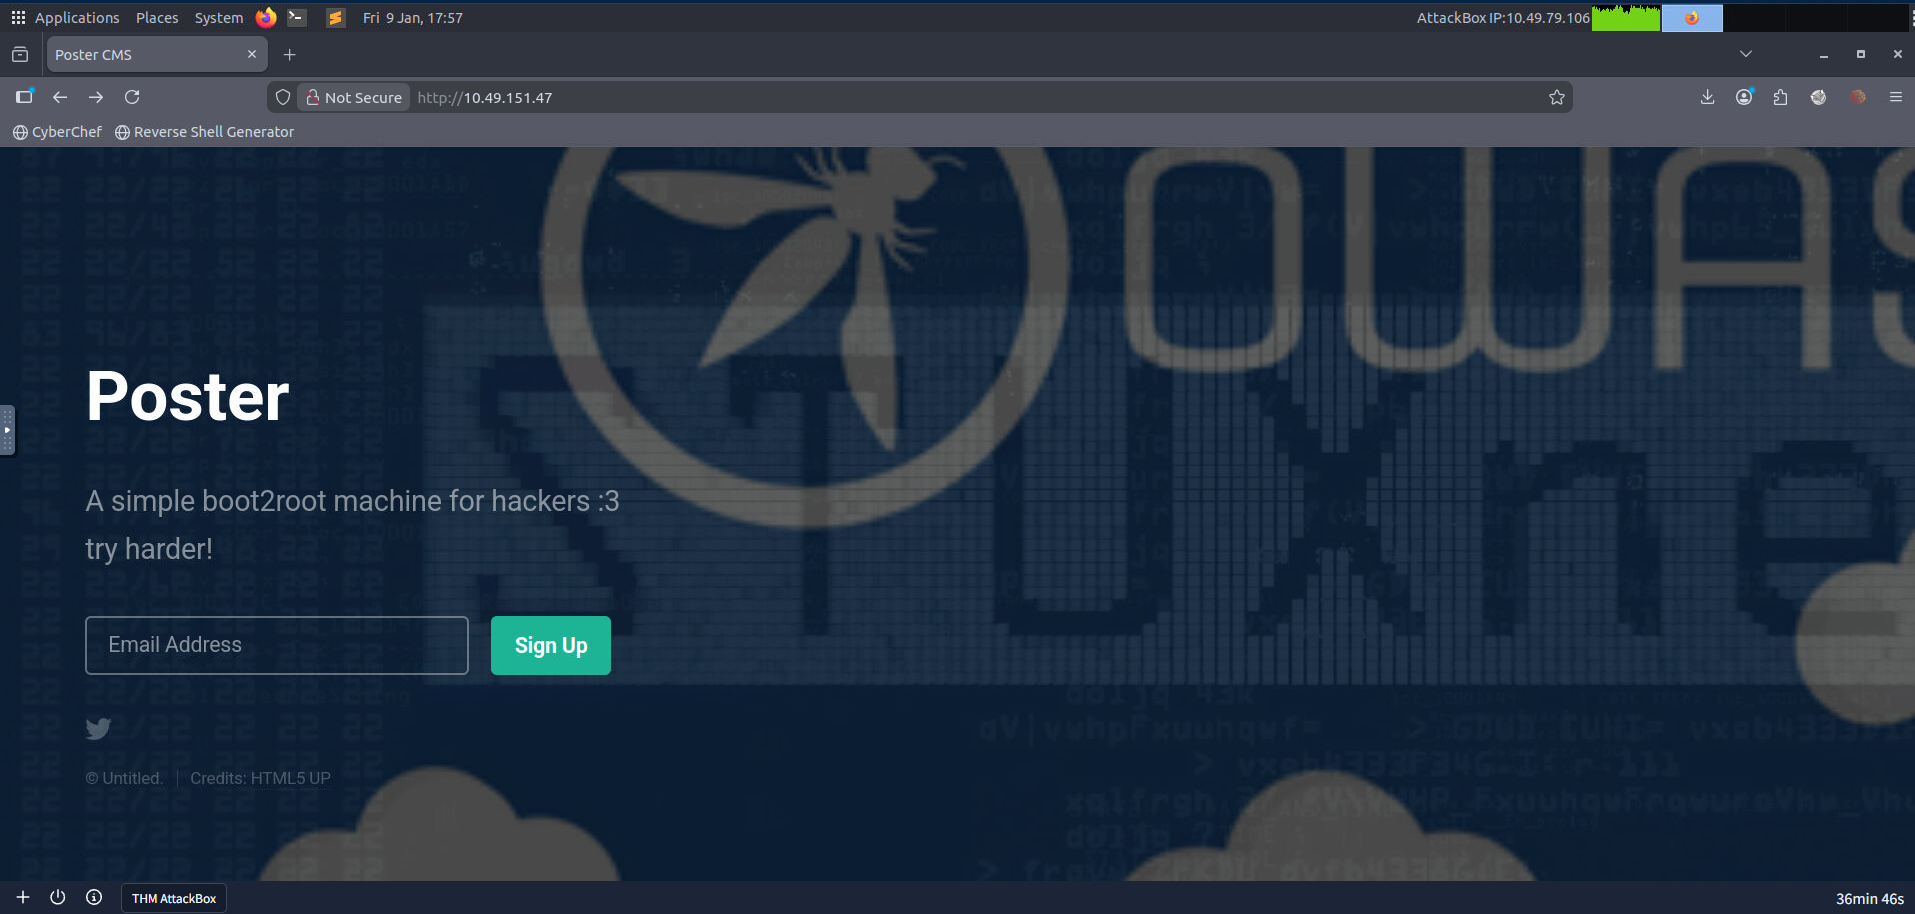Open the tracking protection shield icon

(283, 97)
